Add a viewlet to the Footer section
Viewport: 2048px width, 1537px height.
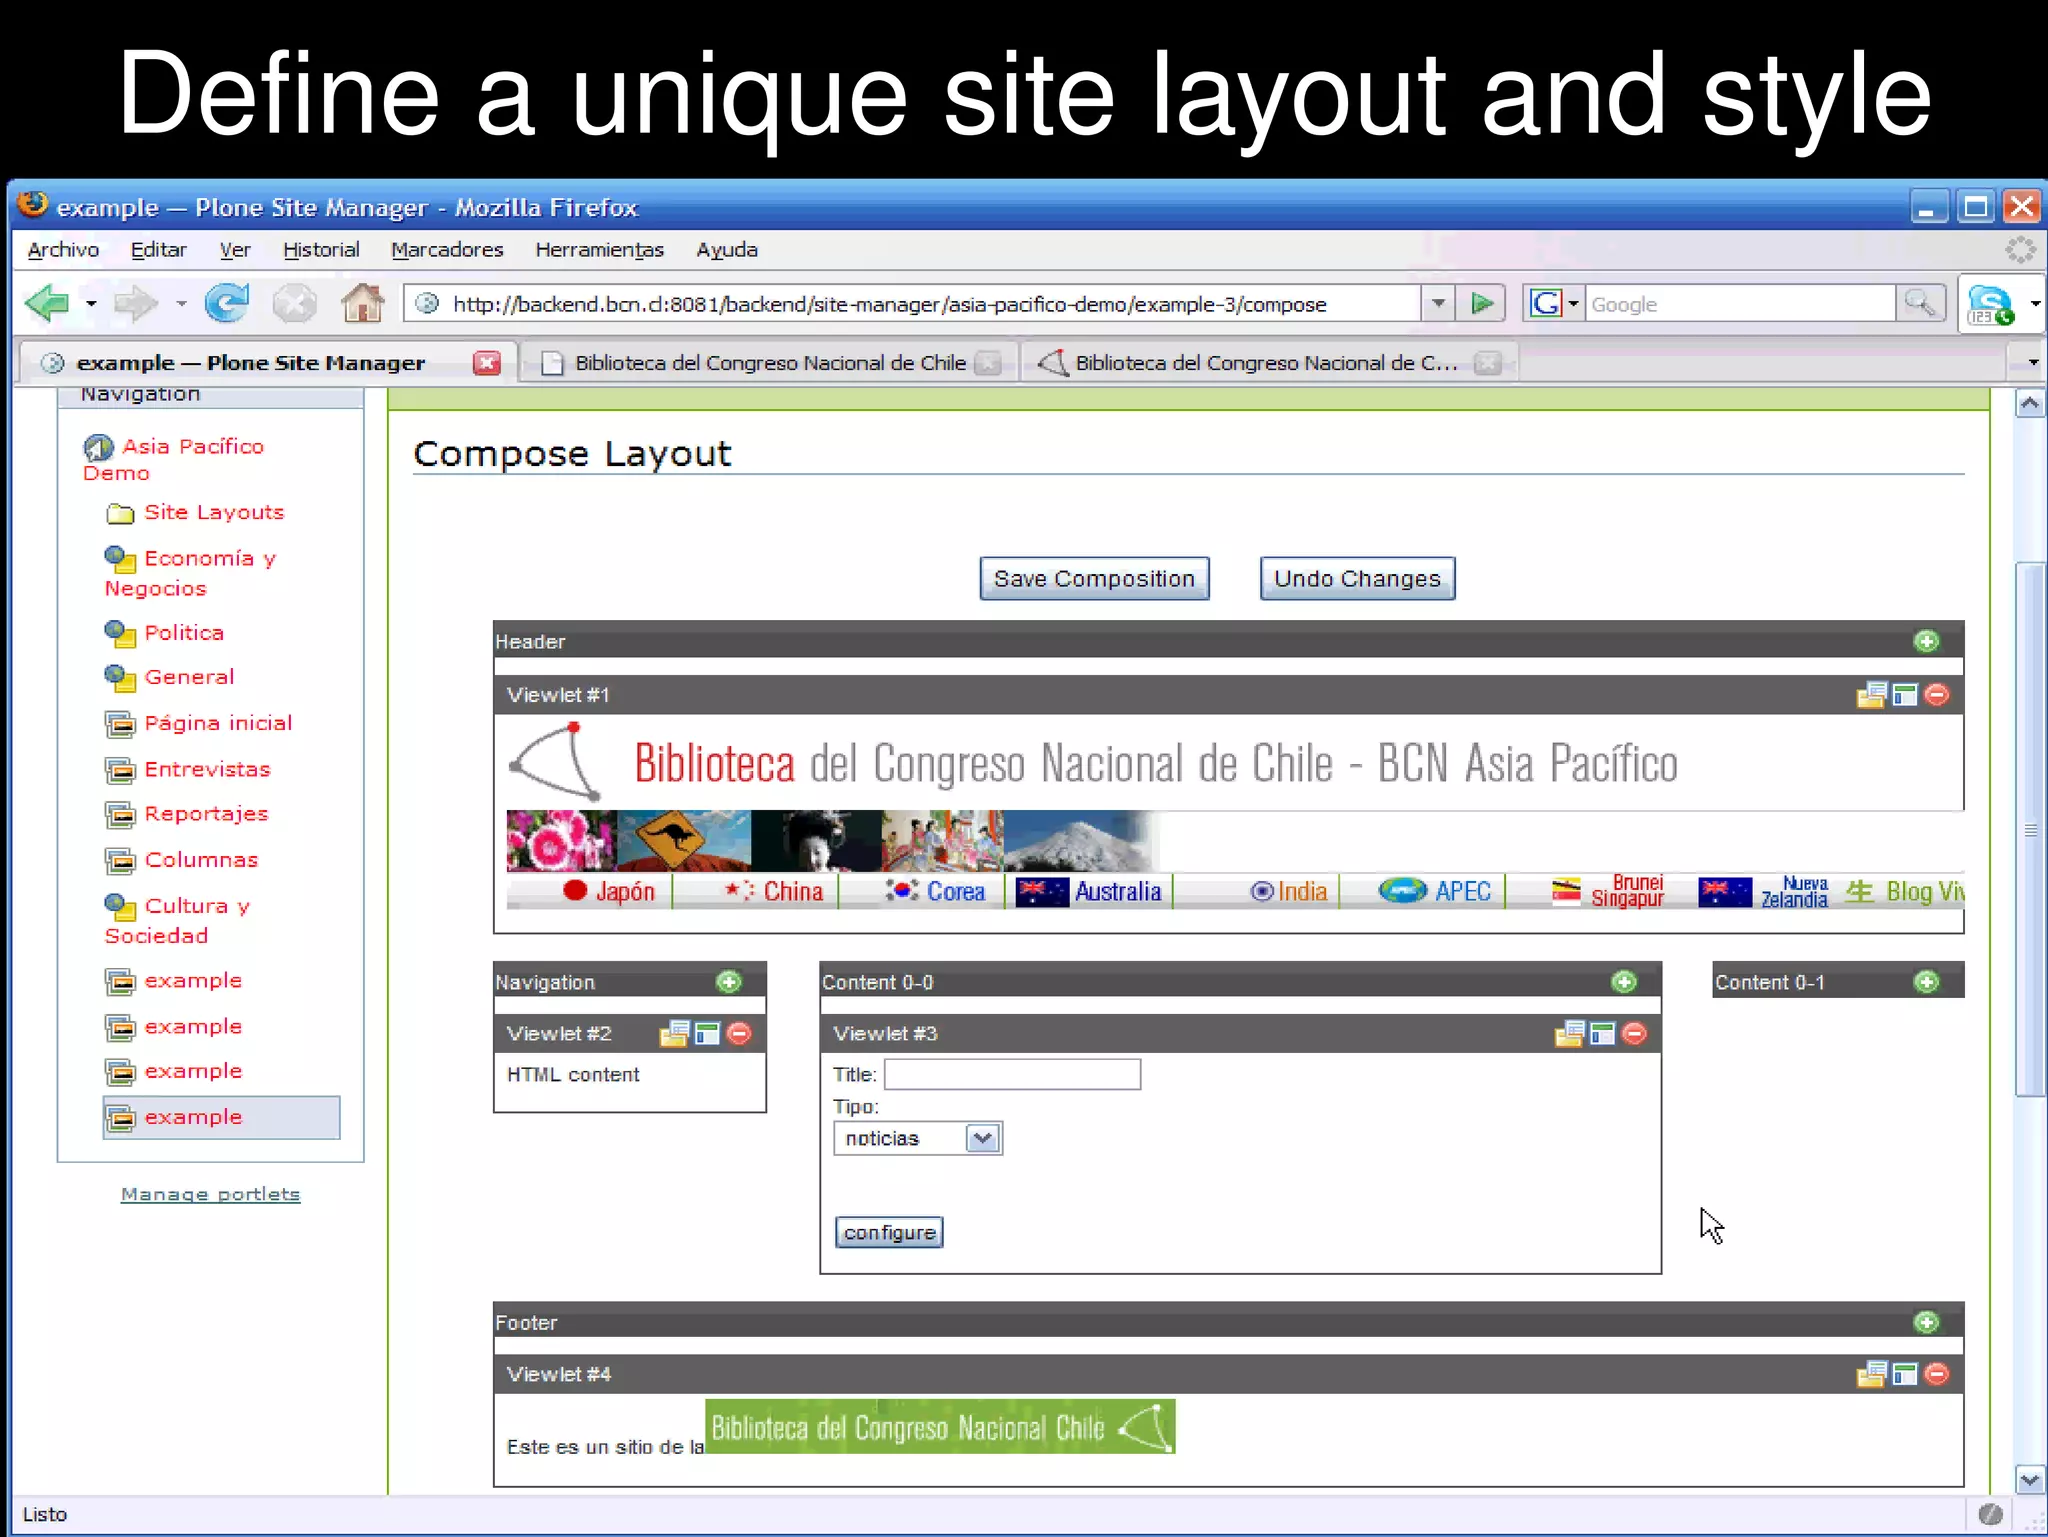tap(1926, 1322)
